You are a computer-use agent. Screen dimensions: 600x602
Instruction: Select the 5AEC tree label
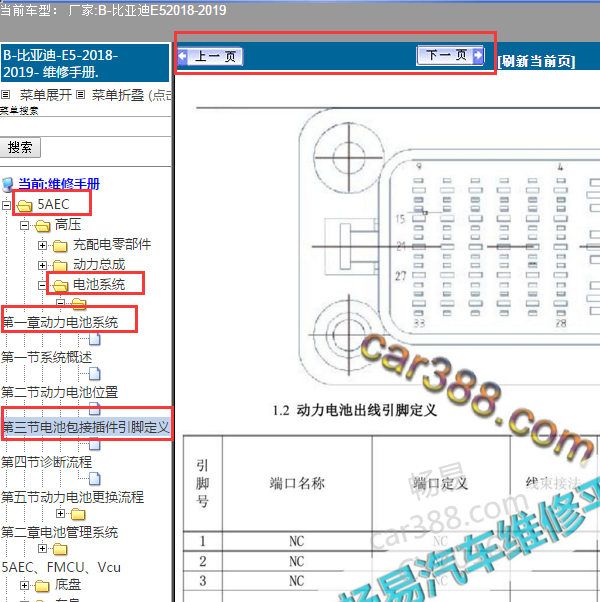click(53, 204)
